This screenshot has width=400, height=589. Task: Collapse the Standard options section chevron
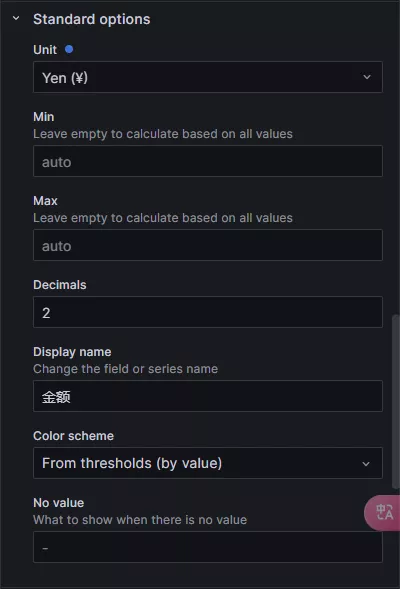pyautogui.click(x=16, y=18)
